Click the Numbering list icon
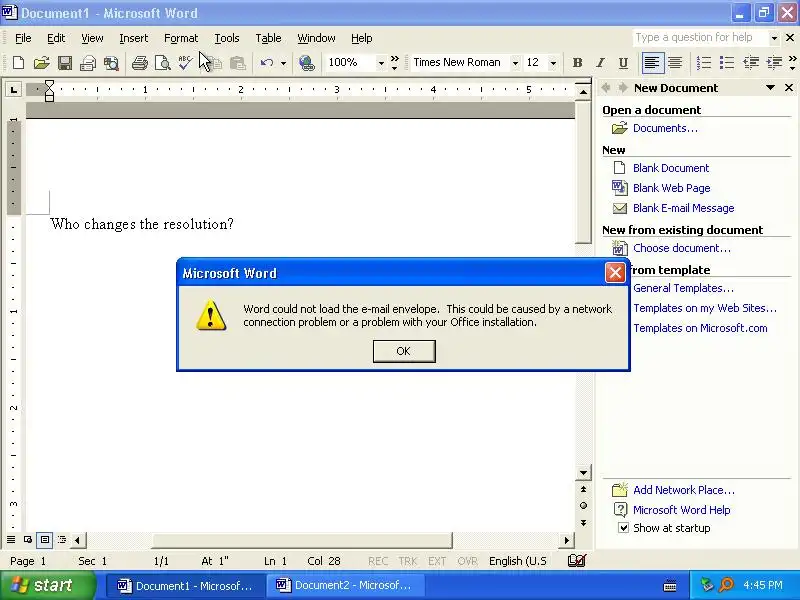The image size is (800, 600). click(704, 63)
